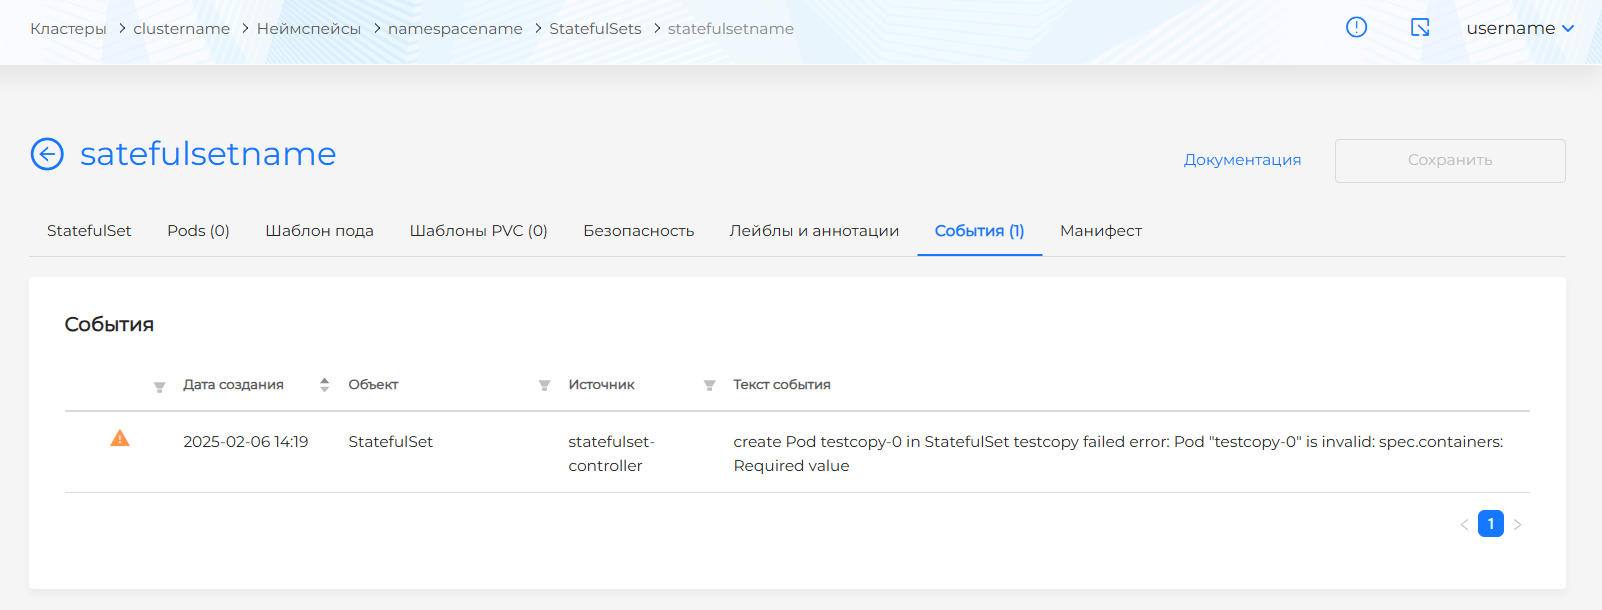Viewport: 1602px width, 610px height.
Task: Open the Pods (0) tab
Action: click(x=198, y=231)
